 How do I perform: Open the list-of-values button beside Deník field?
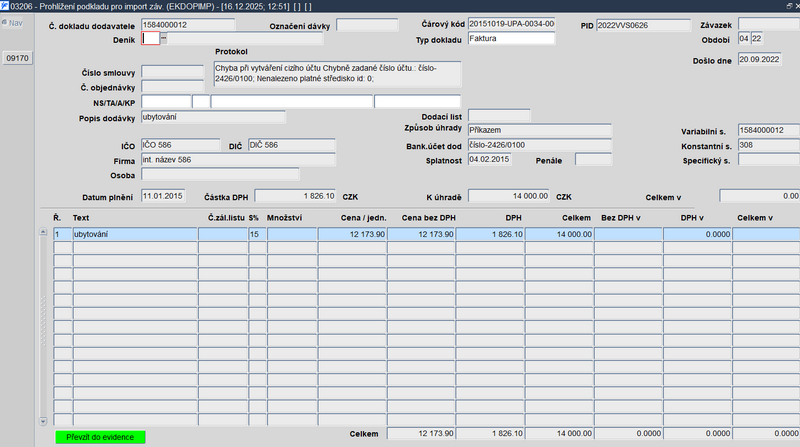coord(164,38)
